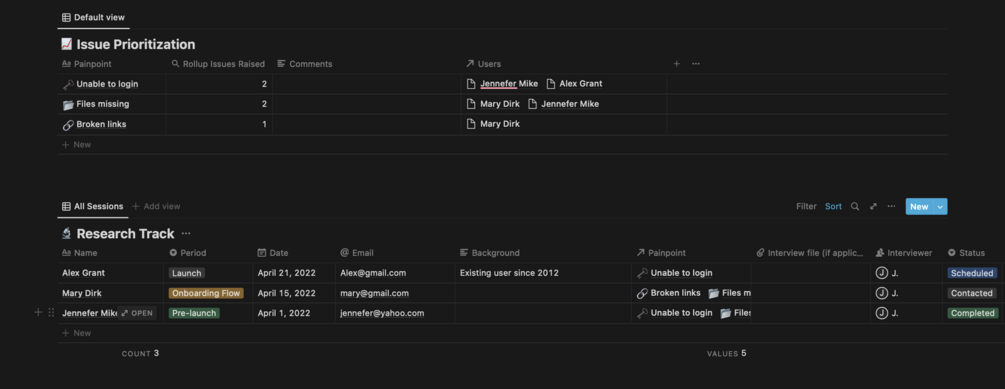This screenshot has width=1005, height=389.
Task: Open the Mary Dirk row in Research Track
Action: (x=81, y=294)
